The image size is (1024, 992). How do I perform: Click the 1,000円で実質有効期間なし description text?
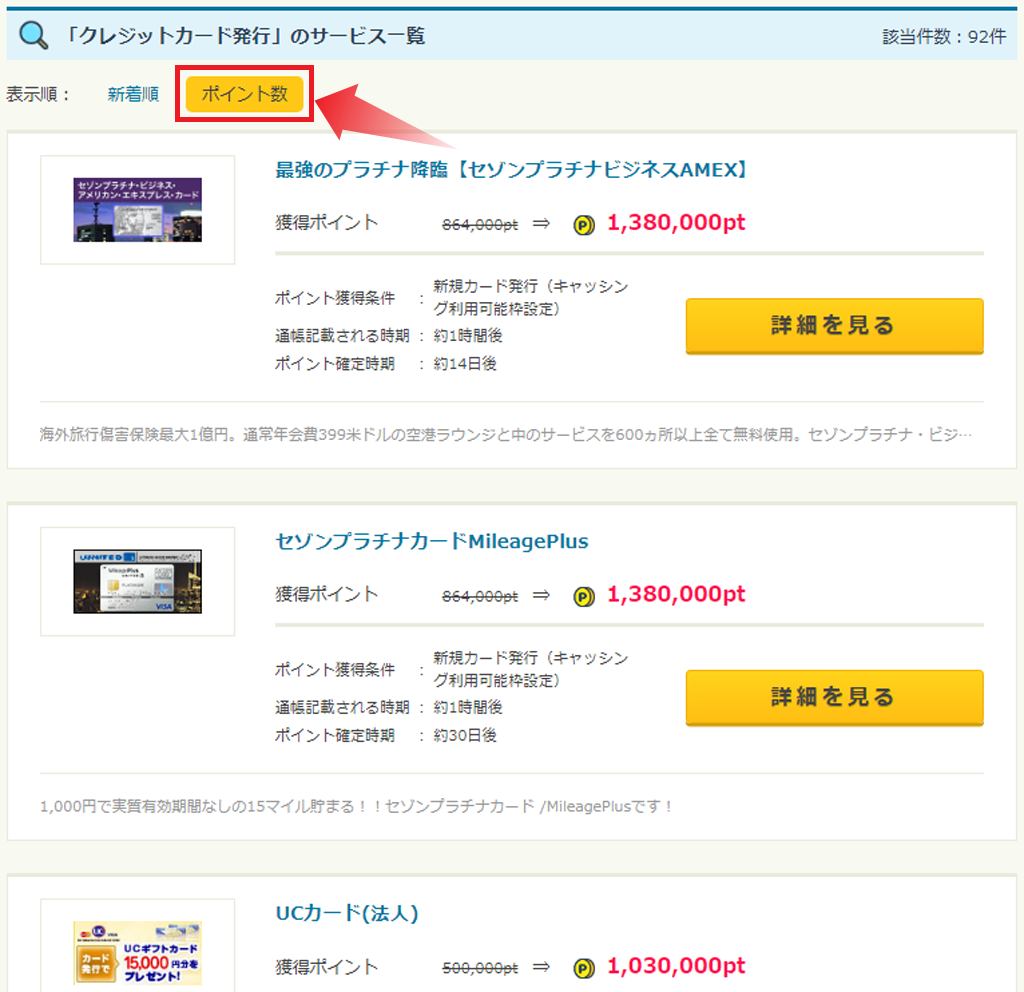click(x=357, y=807)
